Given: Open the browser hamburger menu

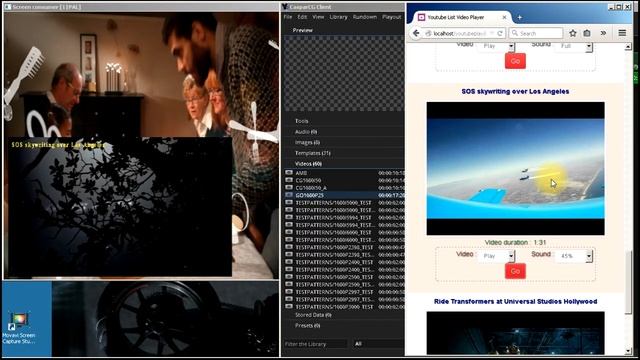Looking at the screenshot, I should (x=622, y=33).
